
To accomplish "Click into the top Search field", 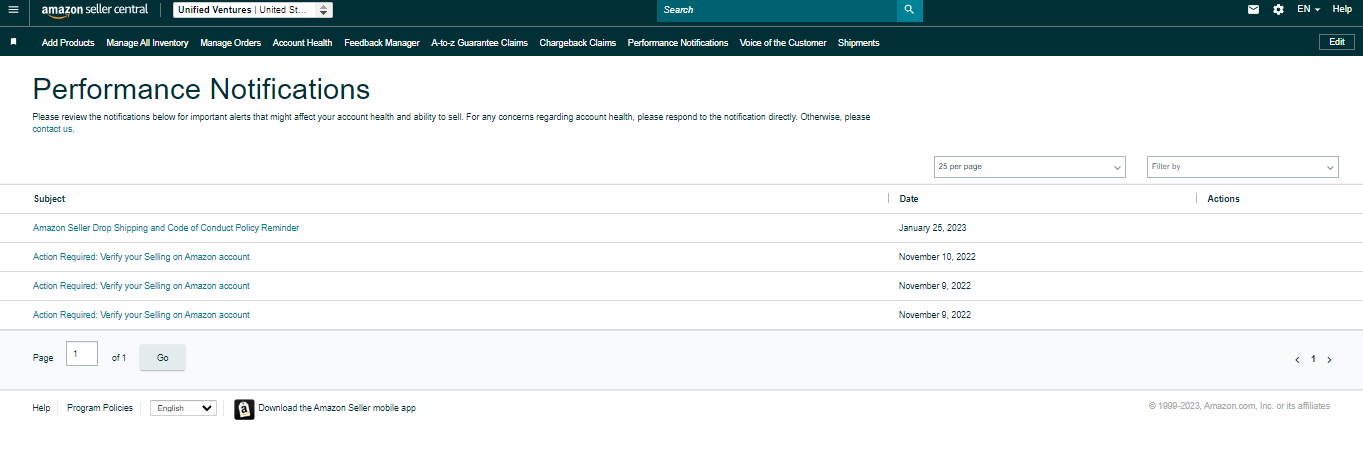I will point(777,10).
